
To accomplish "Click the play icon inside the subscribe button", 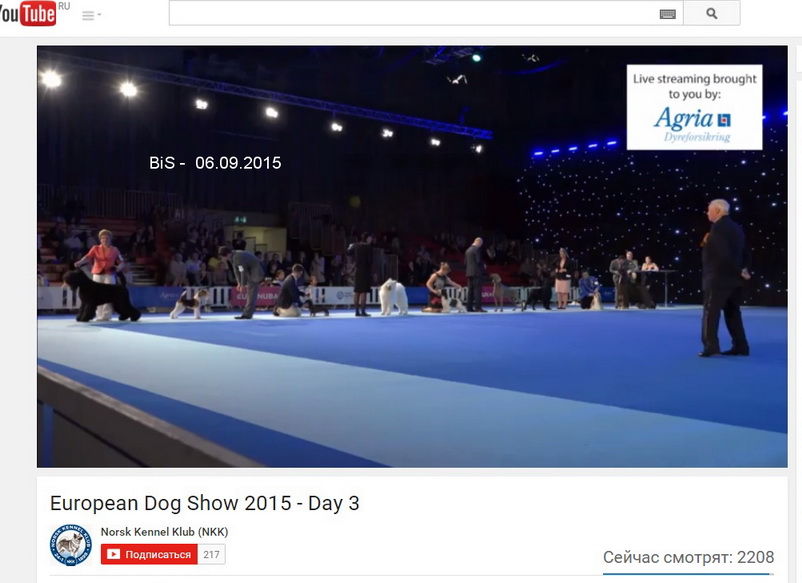I will tap(114, 554).
